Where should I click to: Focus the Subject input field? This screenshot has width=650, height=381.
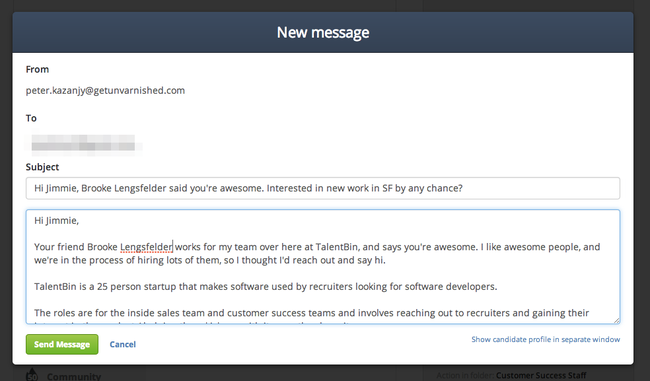(x=323, y=188)
